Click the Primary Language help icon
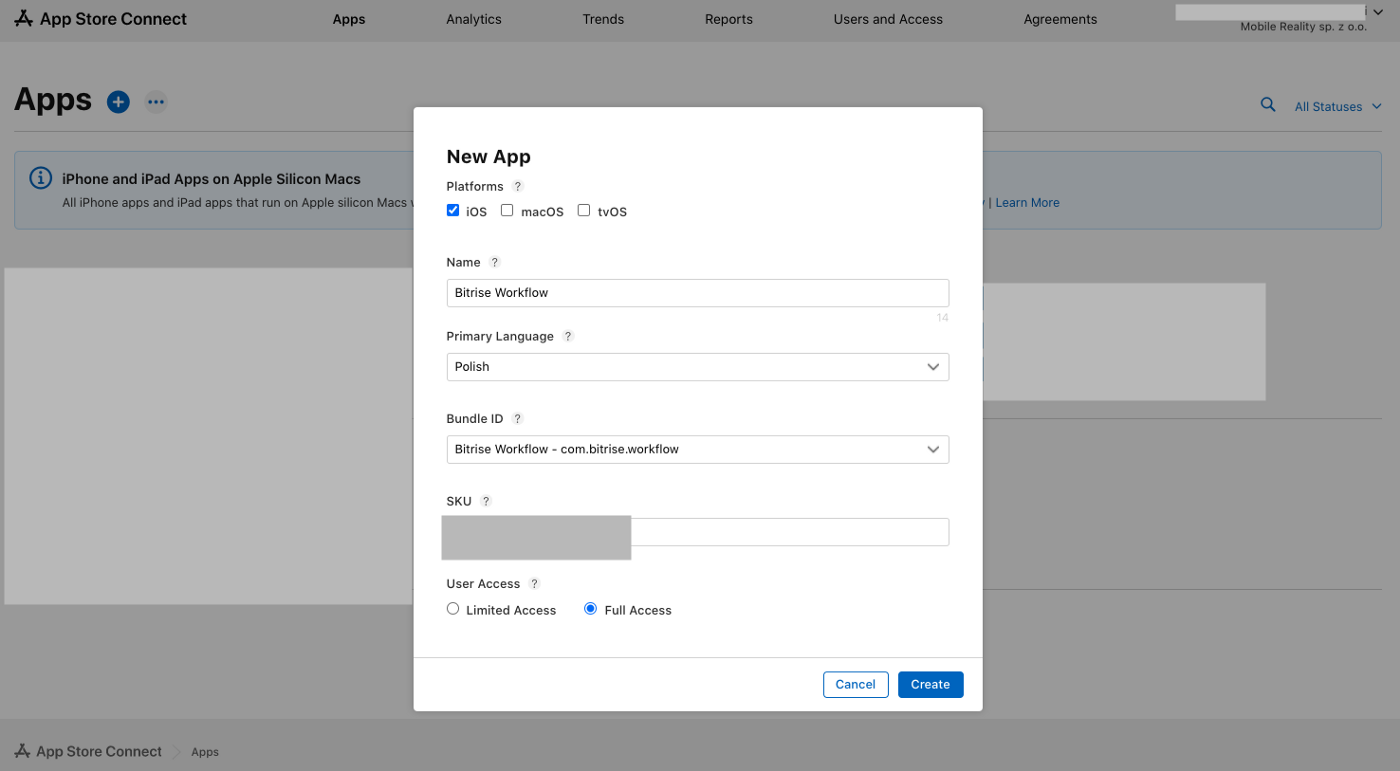 click(x=567, y=337)
